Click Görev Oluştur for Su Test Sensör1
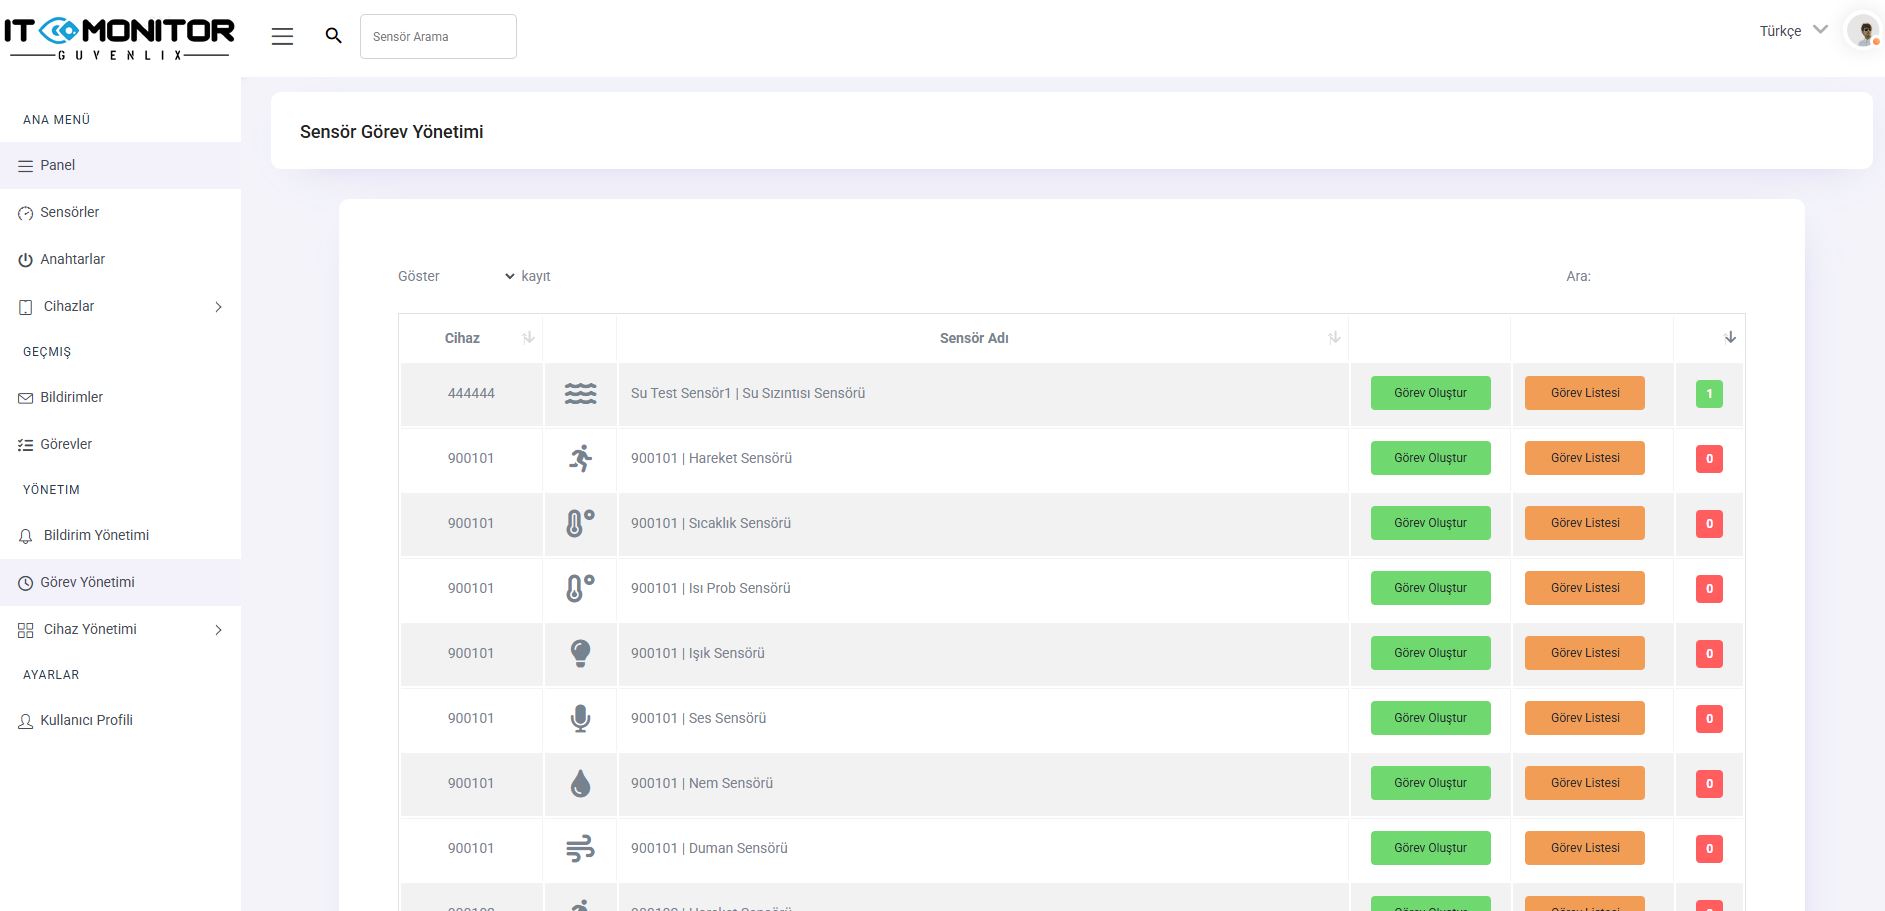The width and height of the screenshot is (1885, 911). (1430, 393)
